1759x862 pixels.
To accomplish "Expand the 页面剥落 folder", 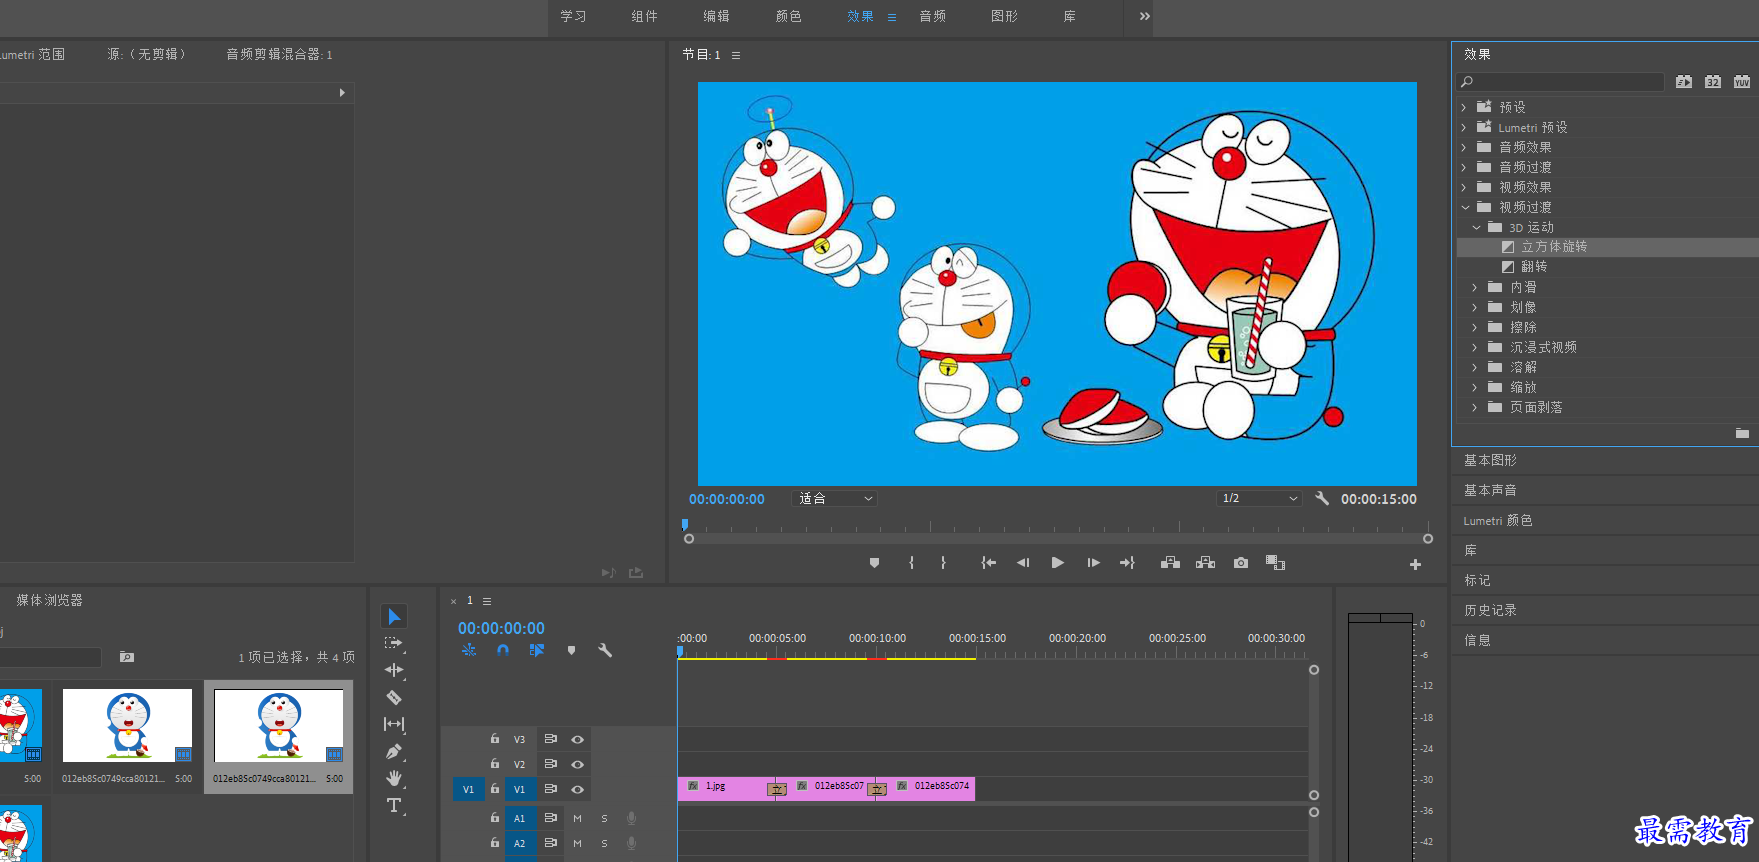I will (x=1474, y=407).
